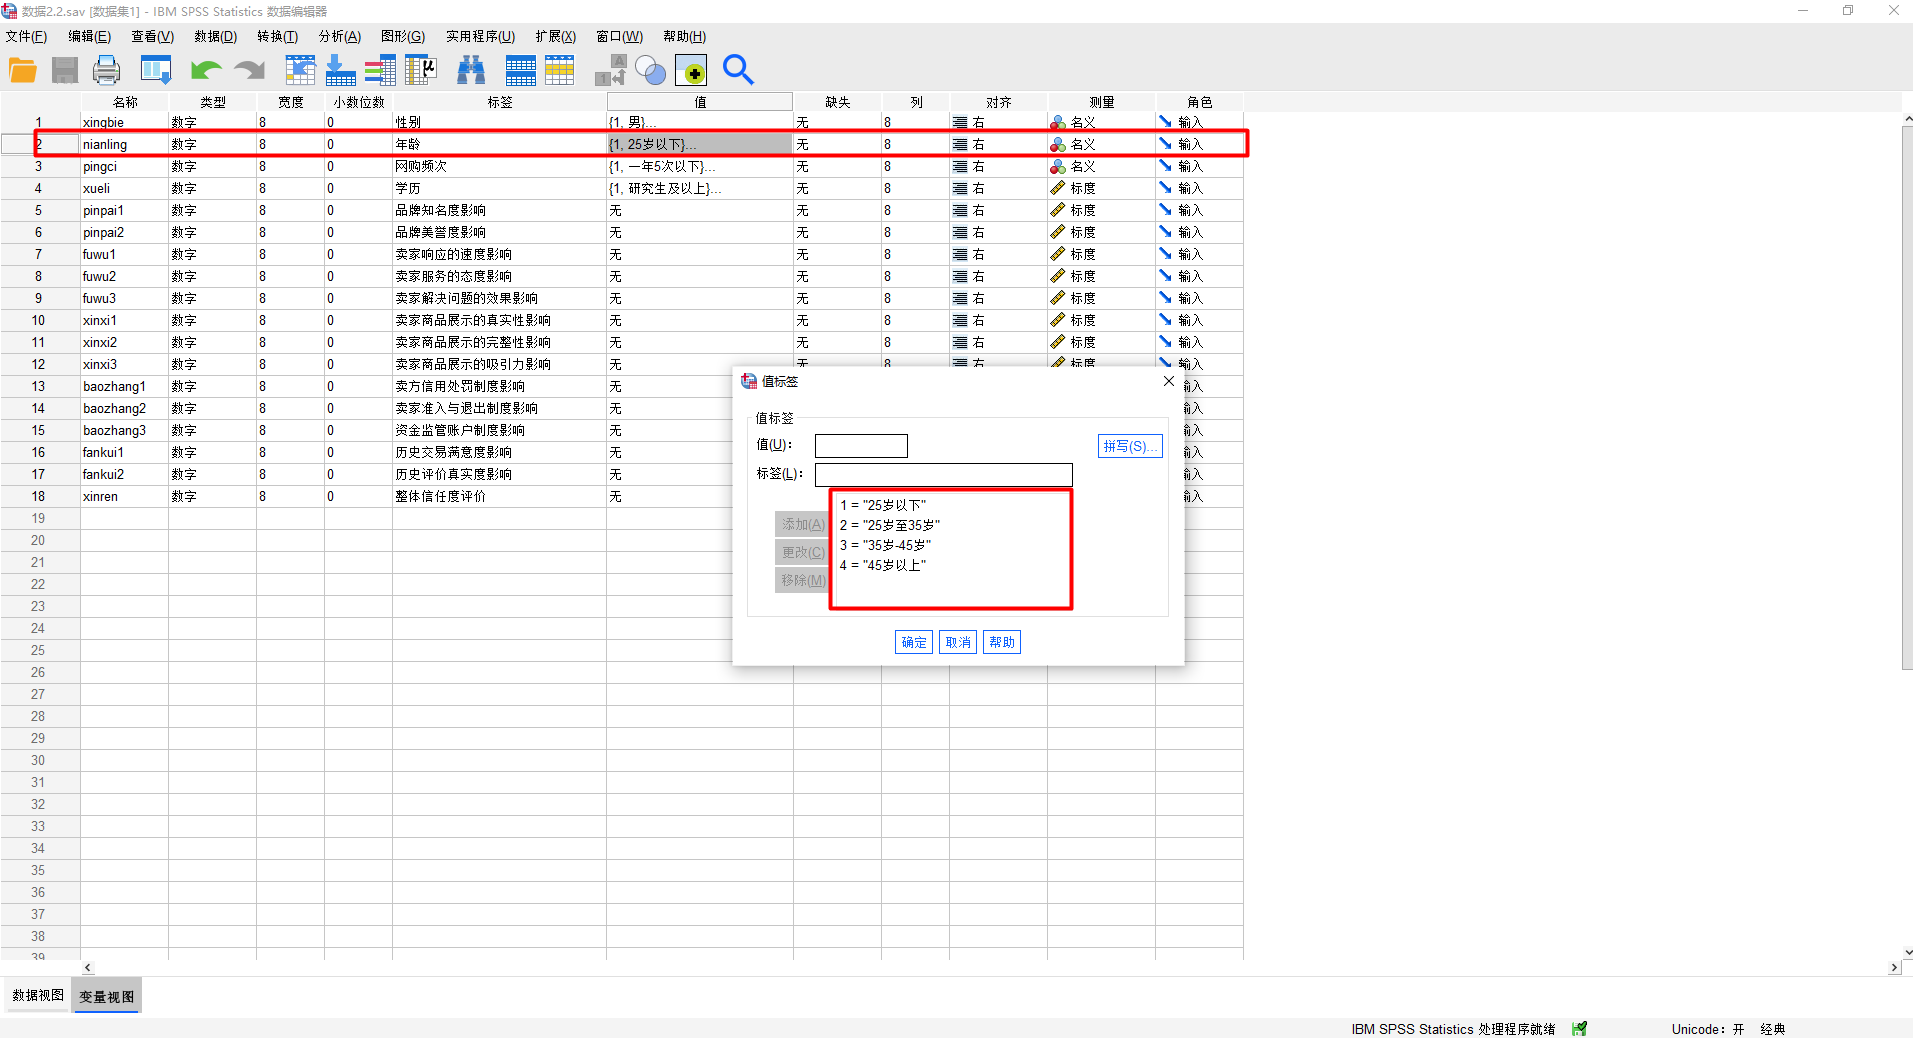The image size is (1913, 1038).
Task: Click 取消 in the 值标签 dialog
Action: [x=958, y=642]
